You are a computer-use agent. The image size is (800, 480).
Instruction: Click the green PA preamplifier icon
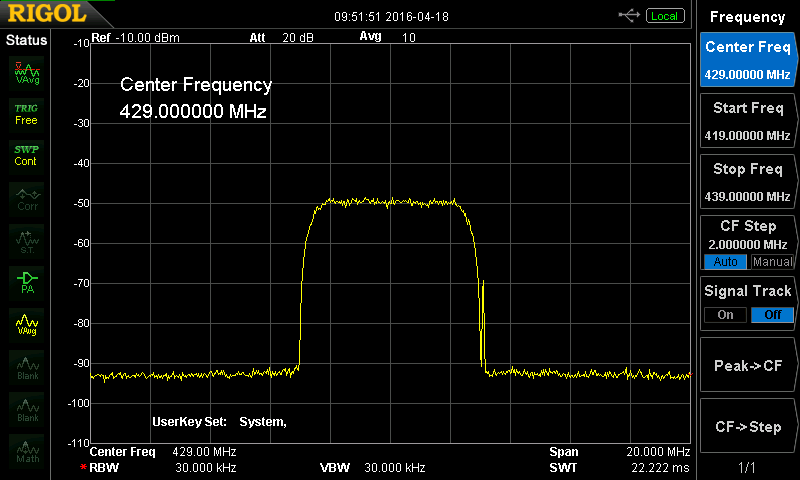point(27,283)
